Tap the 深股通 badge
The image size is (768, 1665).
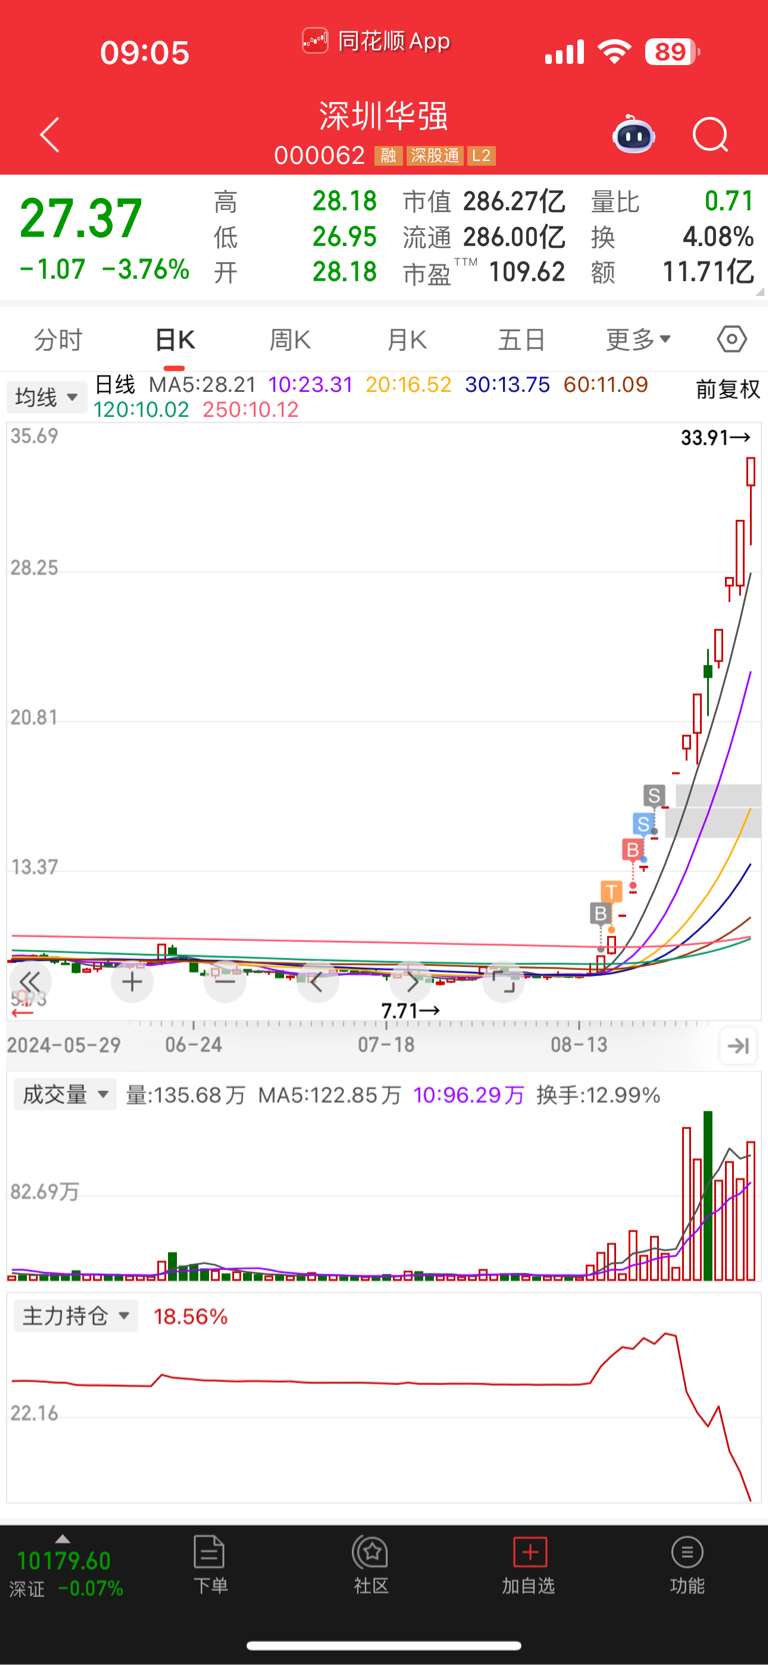coord(435,156)
